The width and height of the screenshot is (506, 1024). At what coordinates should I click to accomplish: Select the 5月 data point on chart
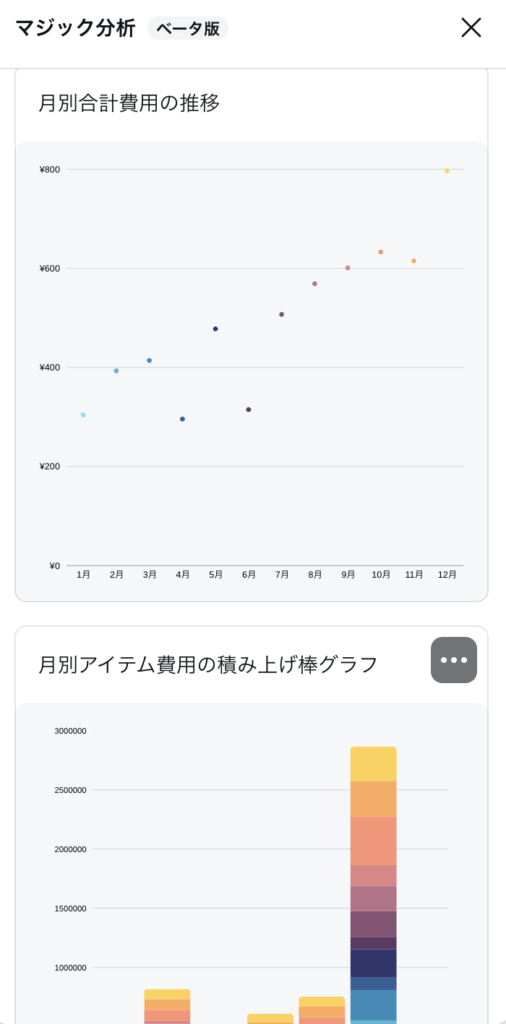(x=215, y=329)
